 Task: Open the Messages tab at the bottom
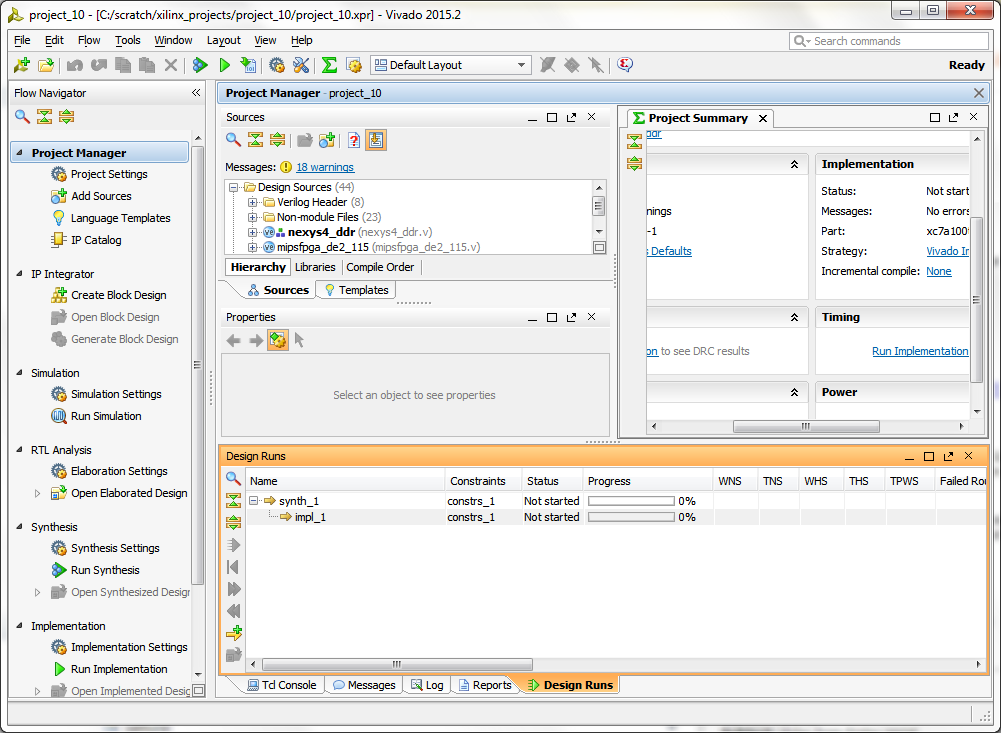click(x=364, y=684)
